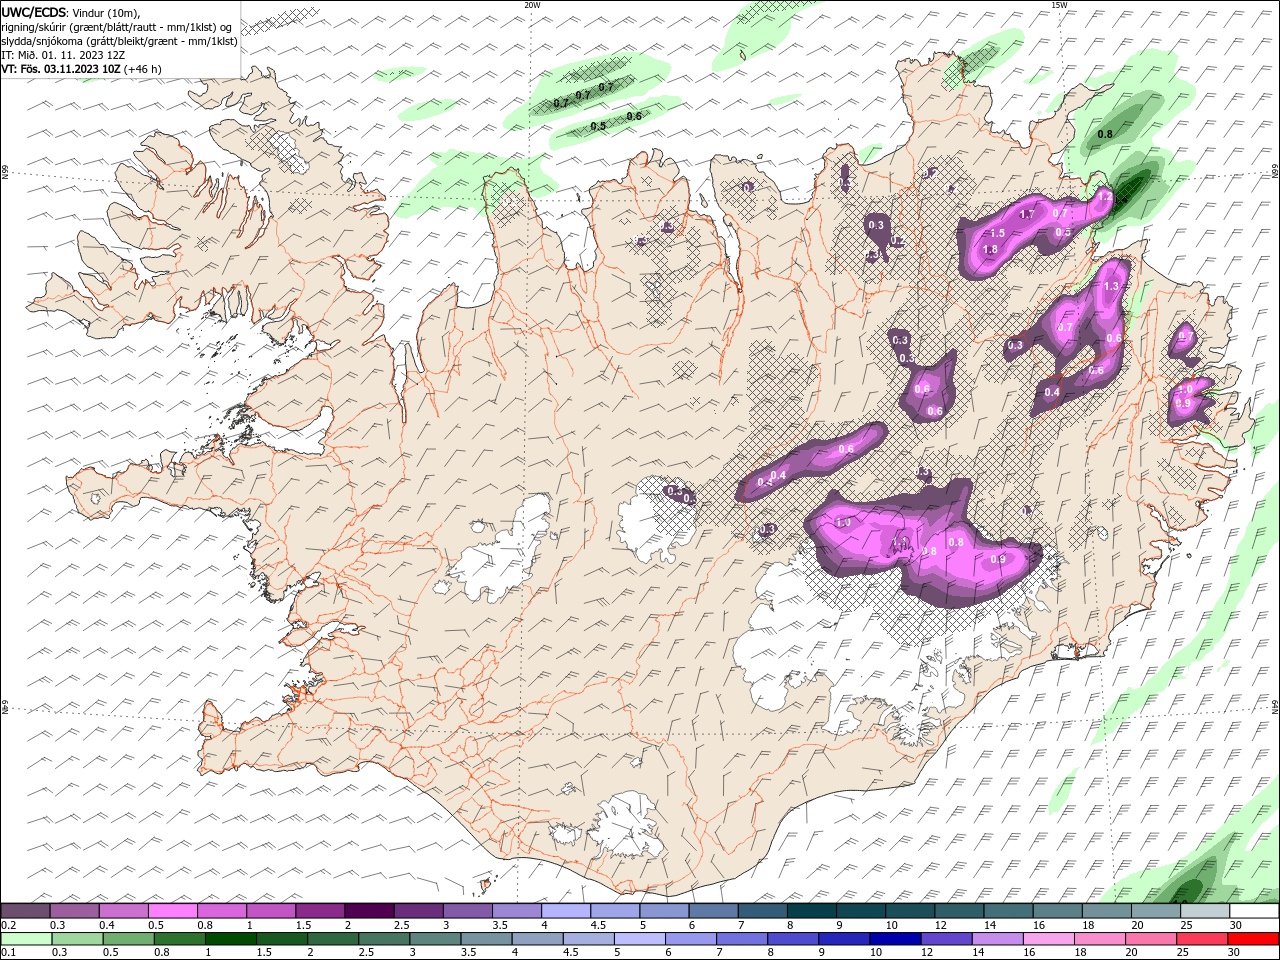Viewport: 1280px width, 960px height.
Task: Click the white 30 swatch ending the snow legend
Action: [x=1254, y=911]
